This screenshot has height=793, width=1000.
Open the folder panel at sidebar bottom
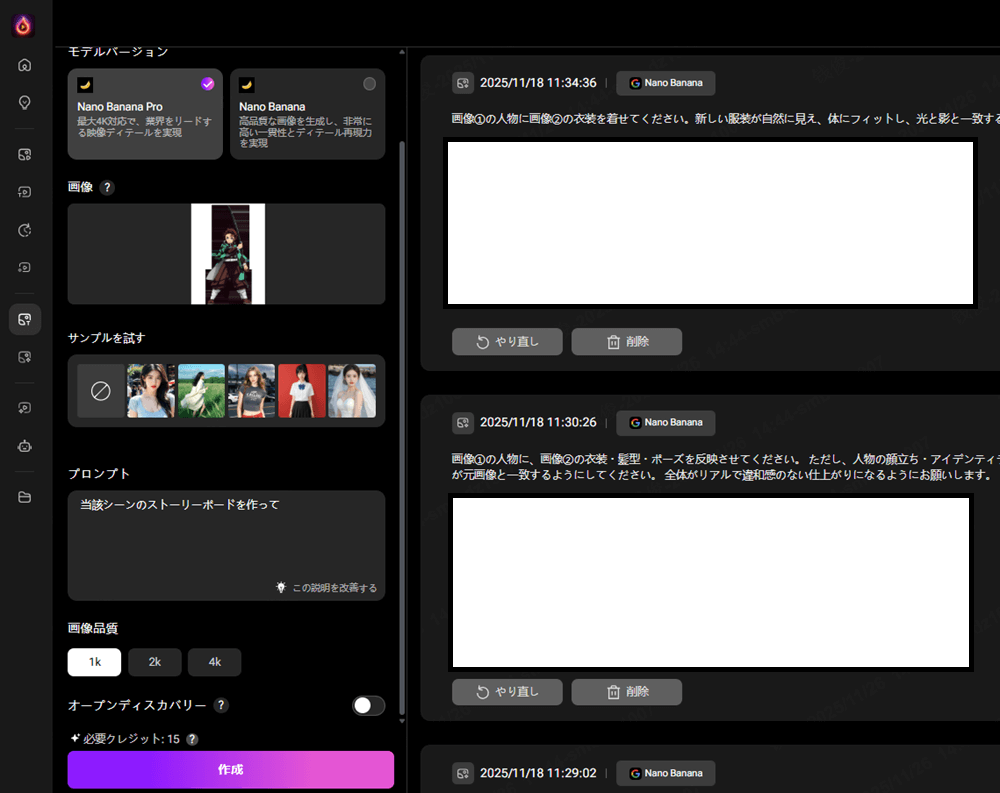coord(23,497)
